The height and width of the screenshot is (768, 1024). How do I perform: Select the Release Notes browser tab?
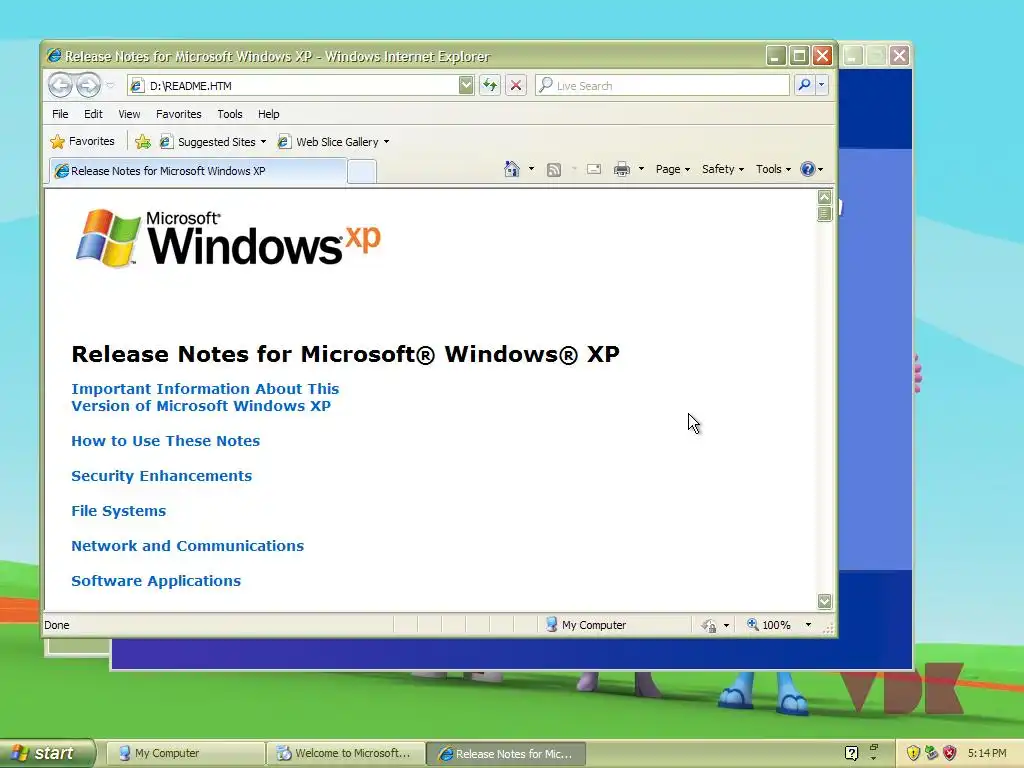[x=198, y=171]
